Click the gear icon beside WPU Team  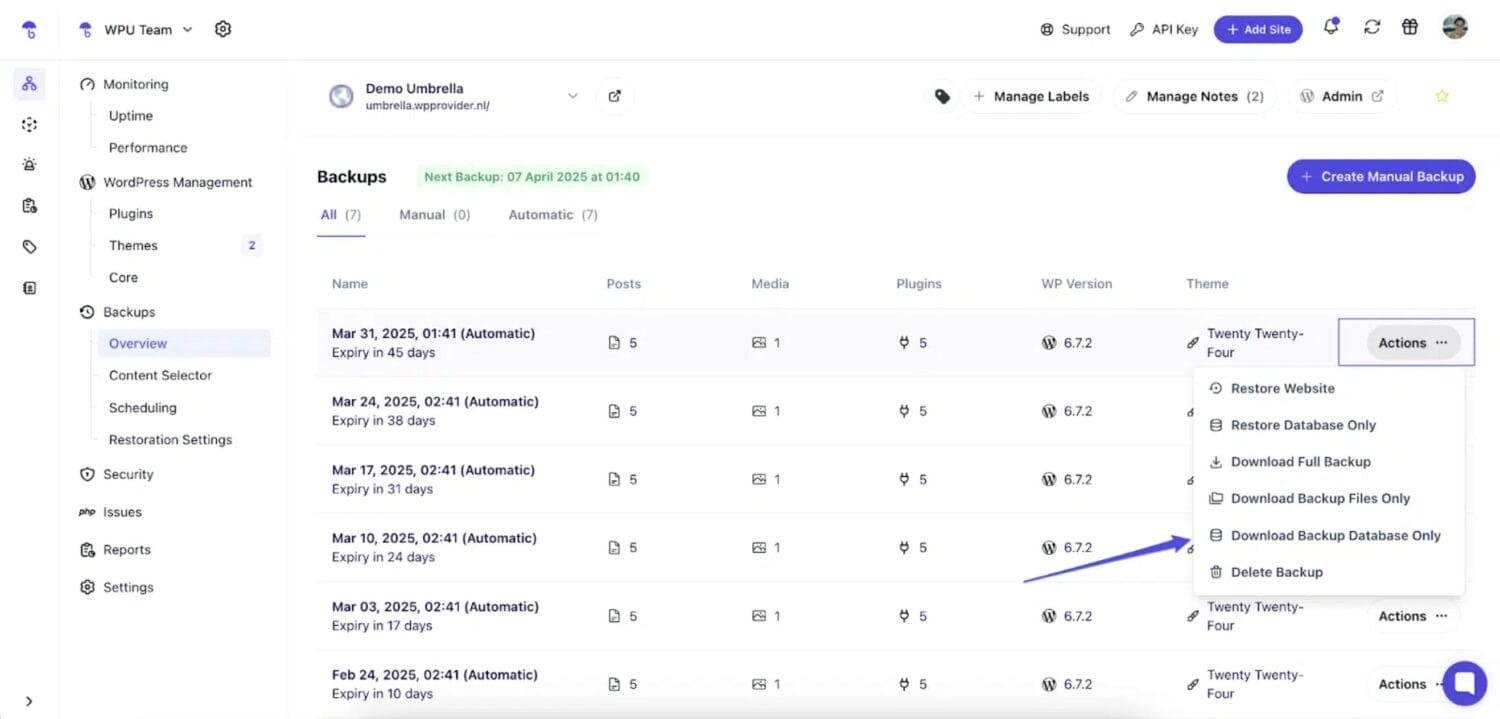(x=223, y=29)
